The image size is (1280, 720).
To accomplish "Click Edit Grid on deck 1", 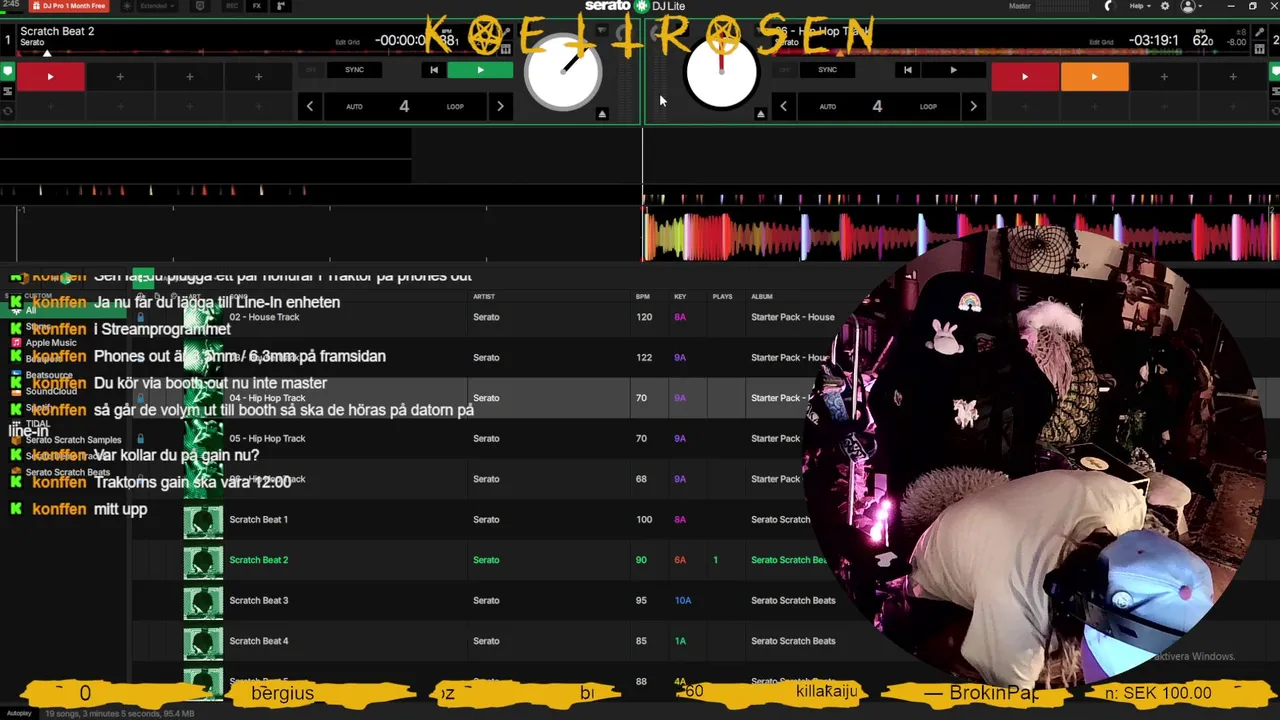I will point(347,42).
